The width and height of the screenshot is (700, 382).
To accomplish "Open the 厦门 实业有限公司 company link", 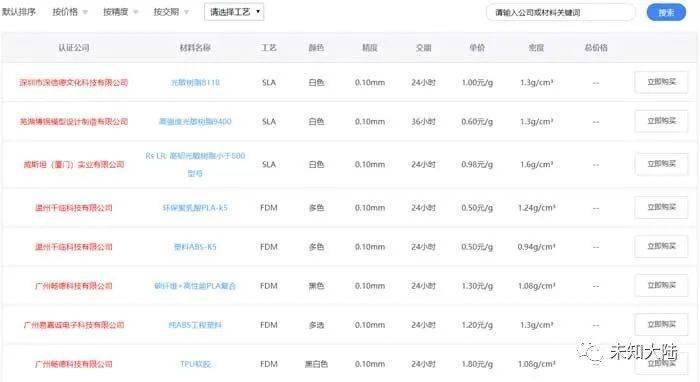I will pos(74,165).
